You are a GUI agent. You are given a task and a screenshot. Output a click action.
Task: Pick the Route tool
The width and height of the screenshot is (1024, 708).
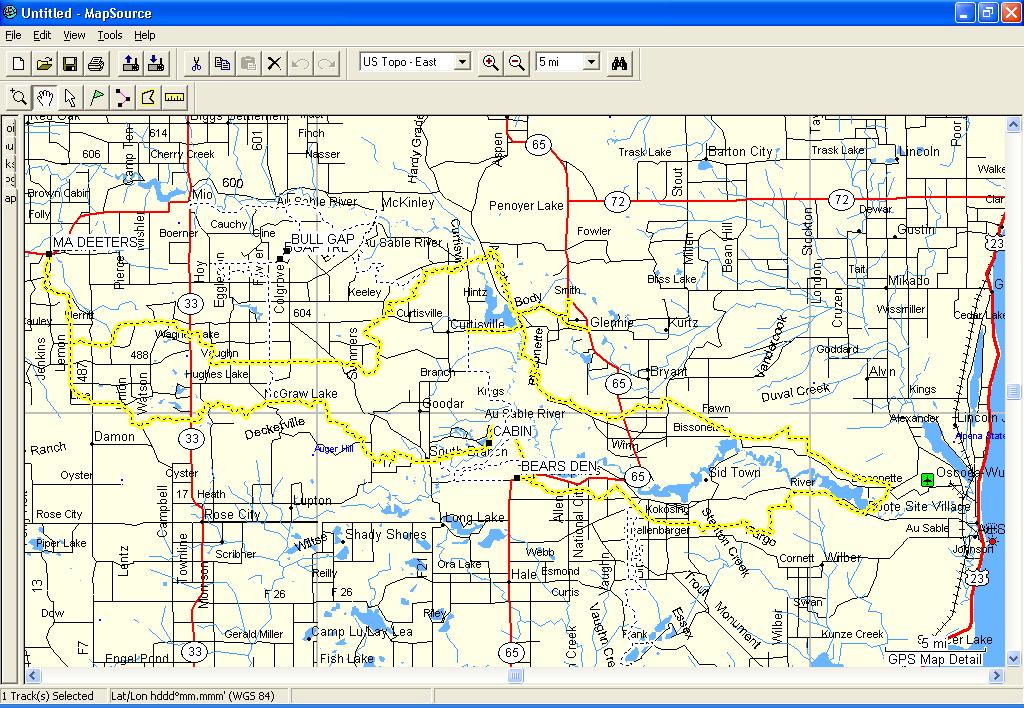click(122, 97)
